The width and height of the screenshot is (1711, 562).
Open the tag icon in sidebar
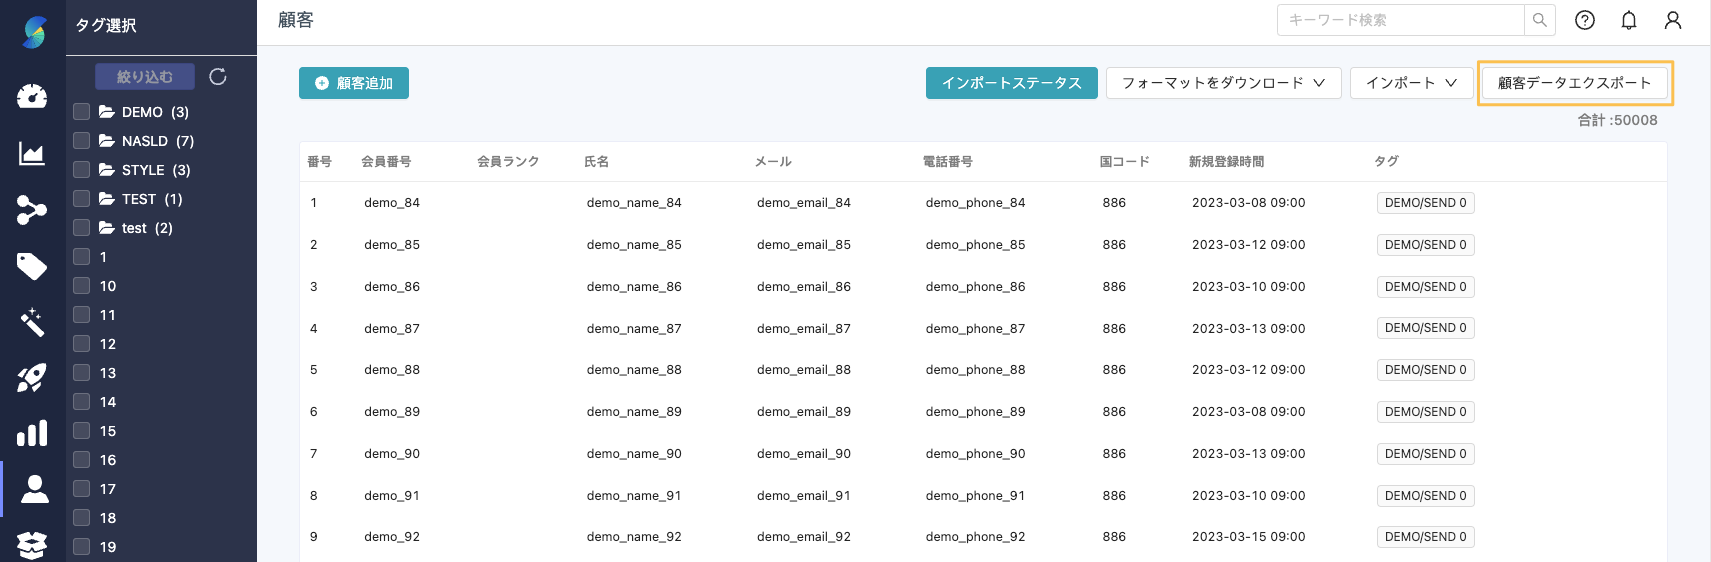click(32, 266)
